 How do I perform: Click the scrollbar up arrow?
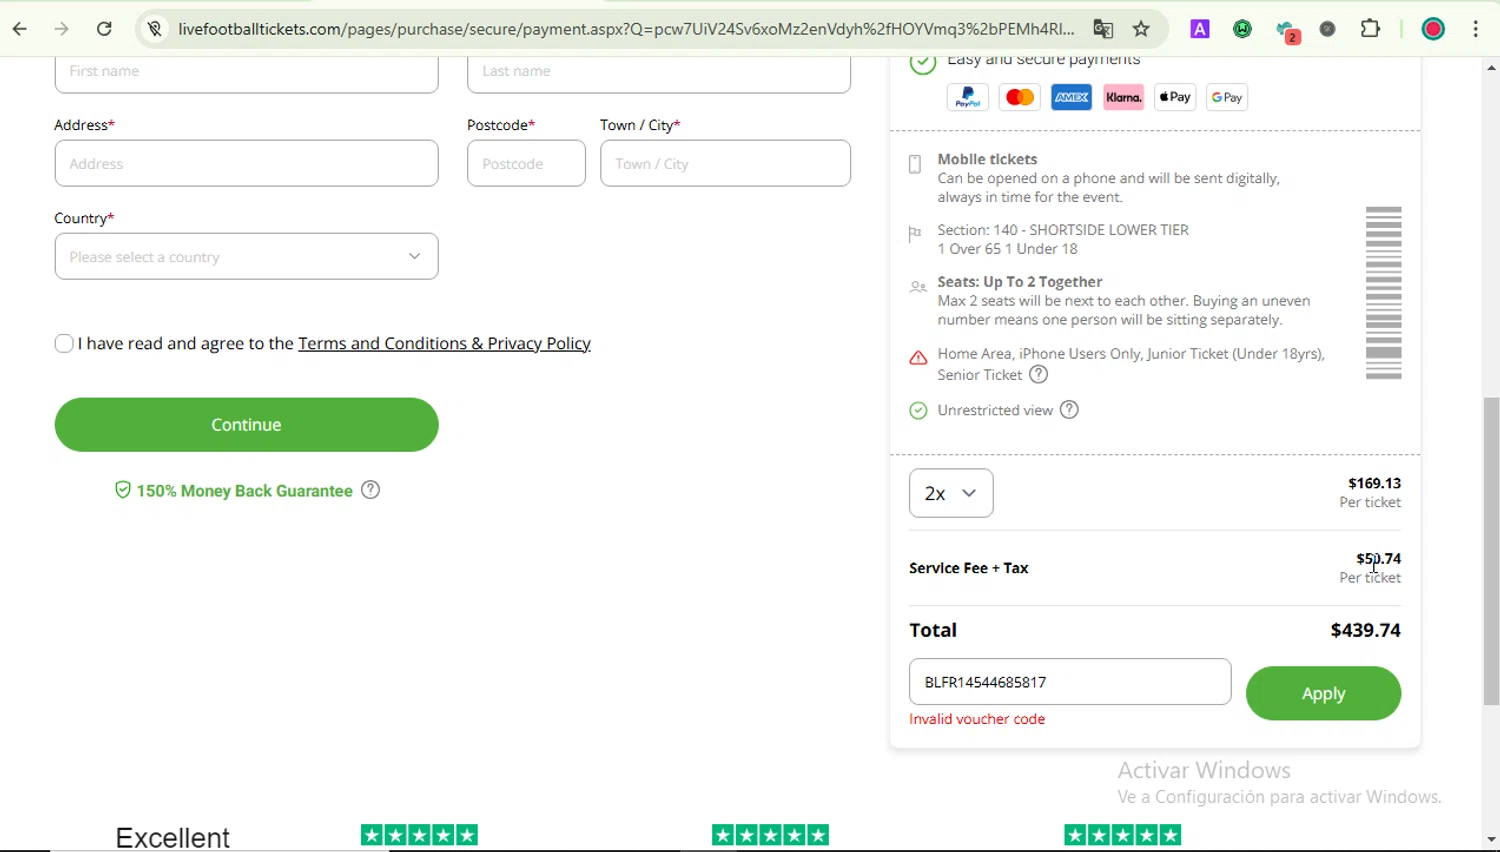1491,68
